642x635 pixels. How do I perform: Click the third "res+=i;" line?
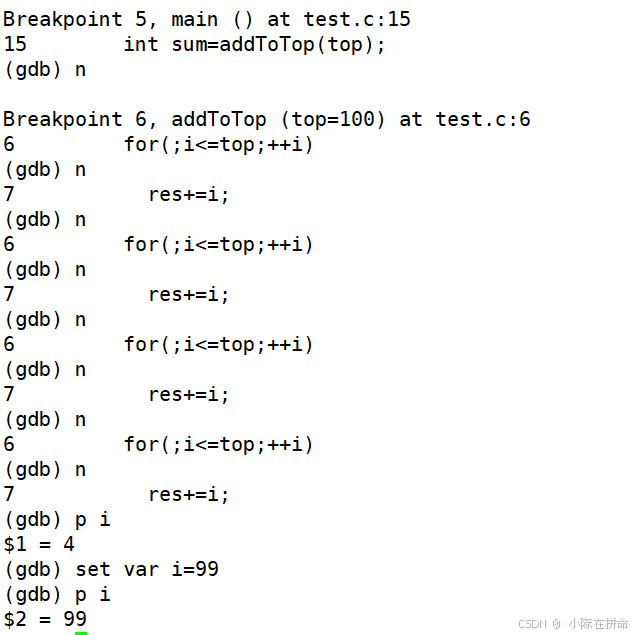pyautogui.click(x=188, y=394)
